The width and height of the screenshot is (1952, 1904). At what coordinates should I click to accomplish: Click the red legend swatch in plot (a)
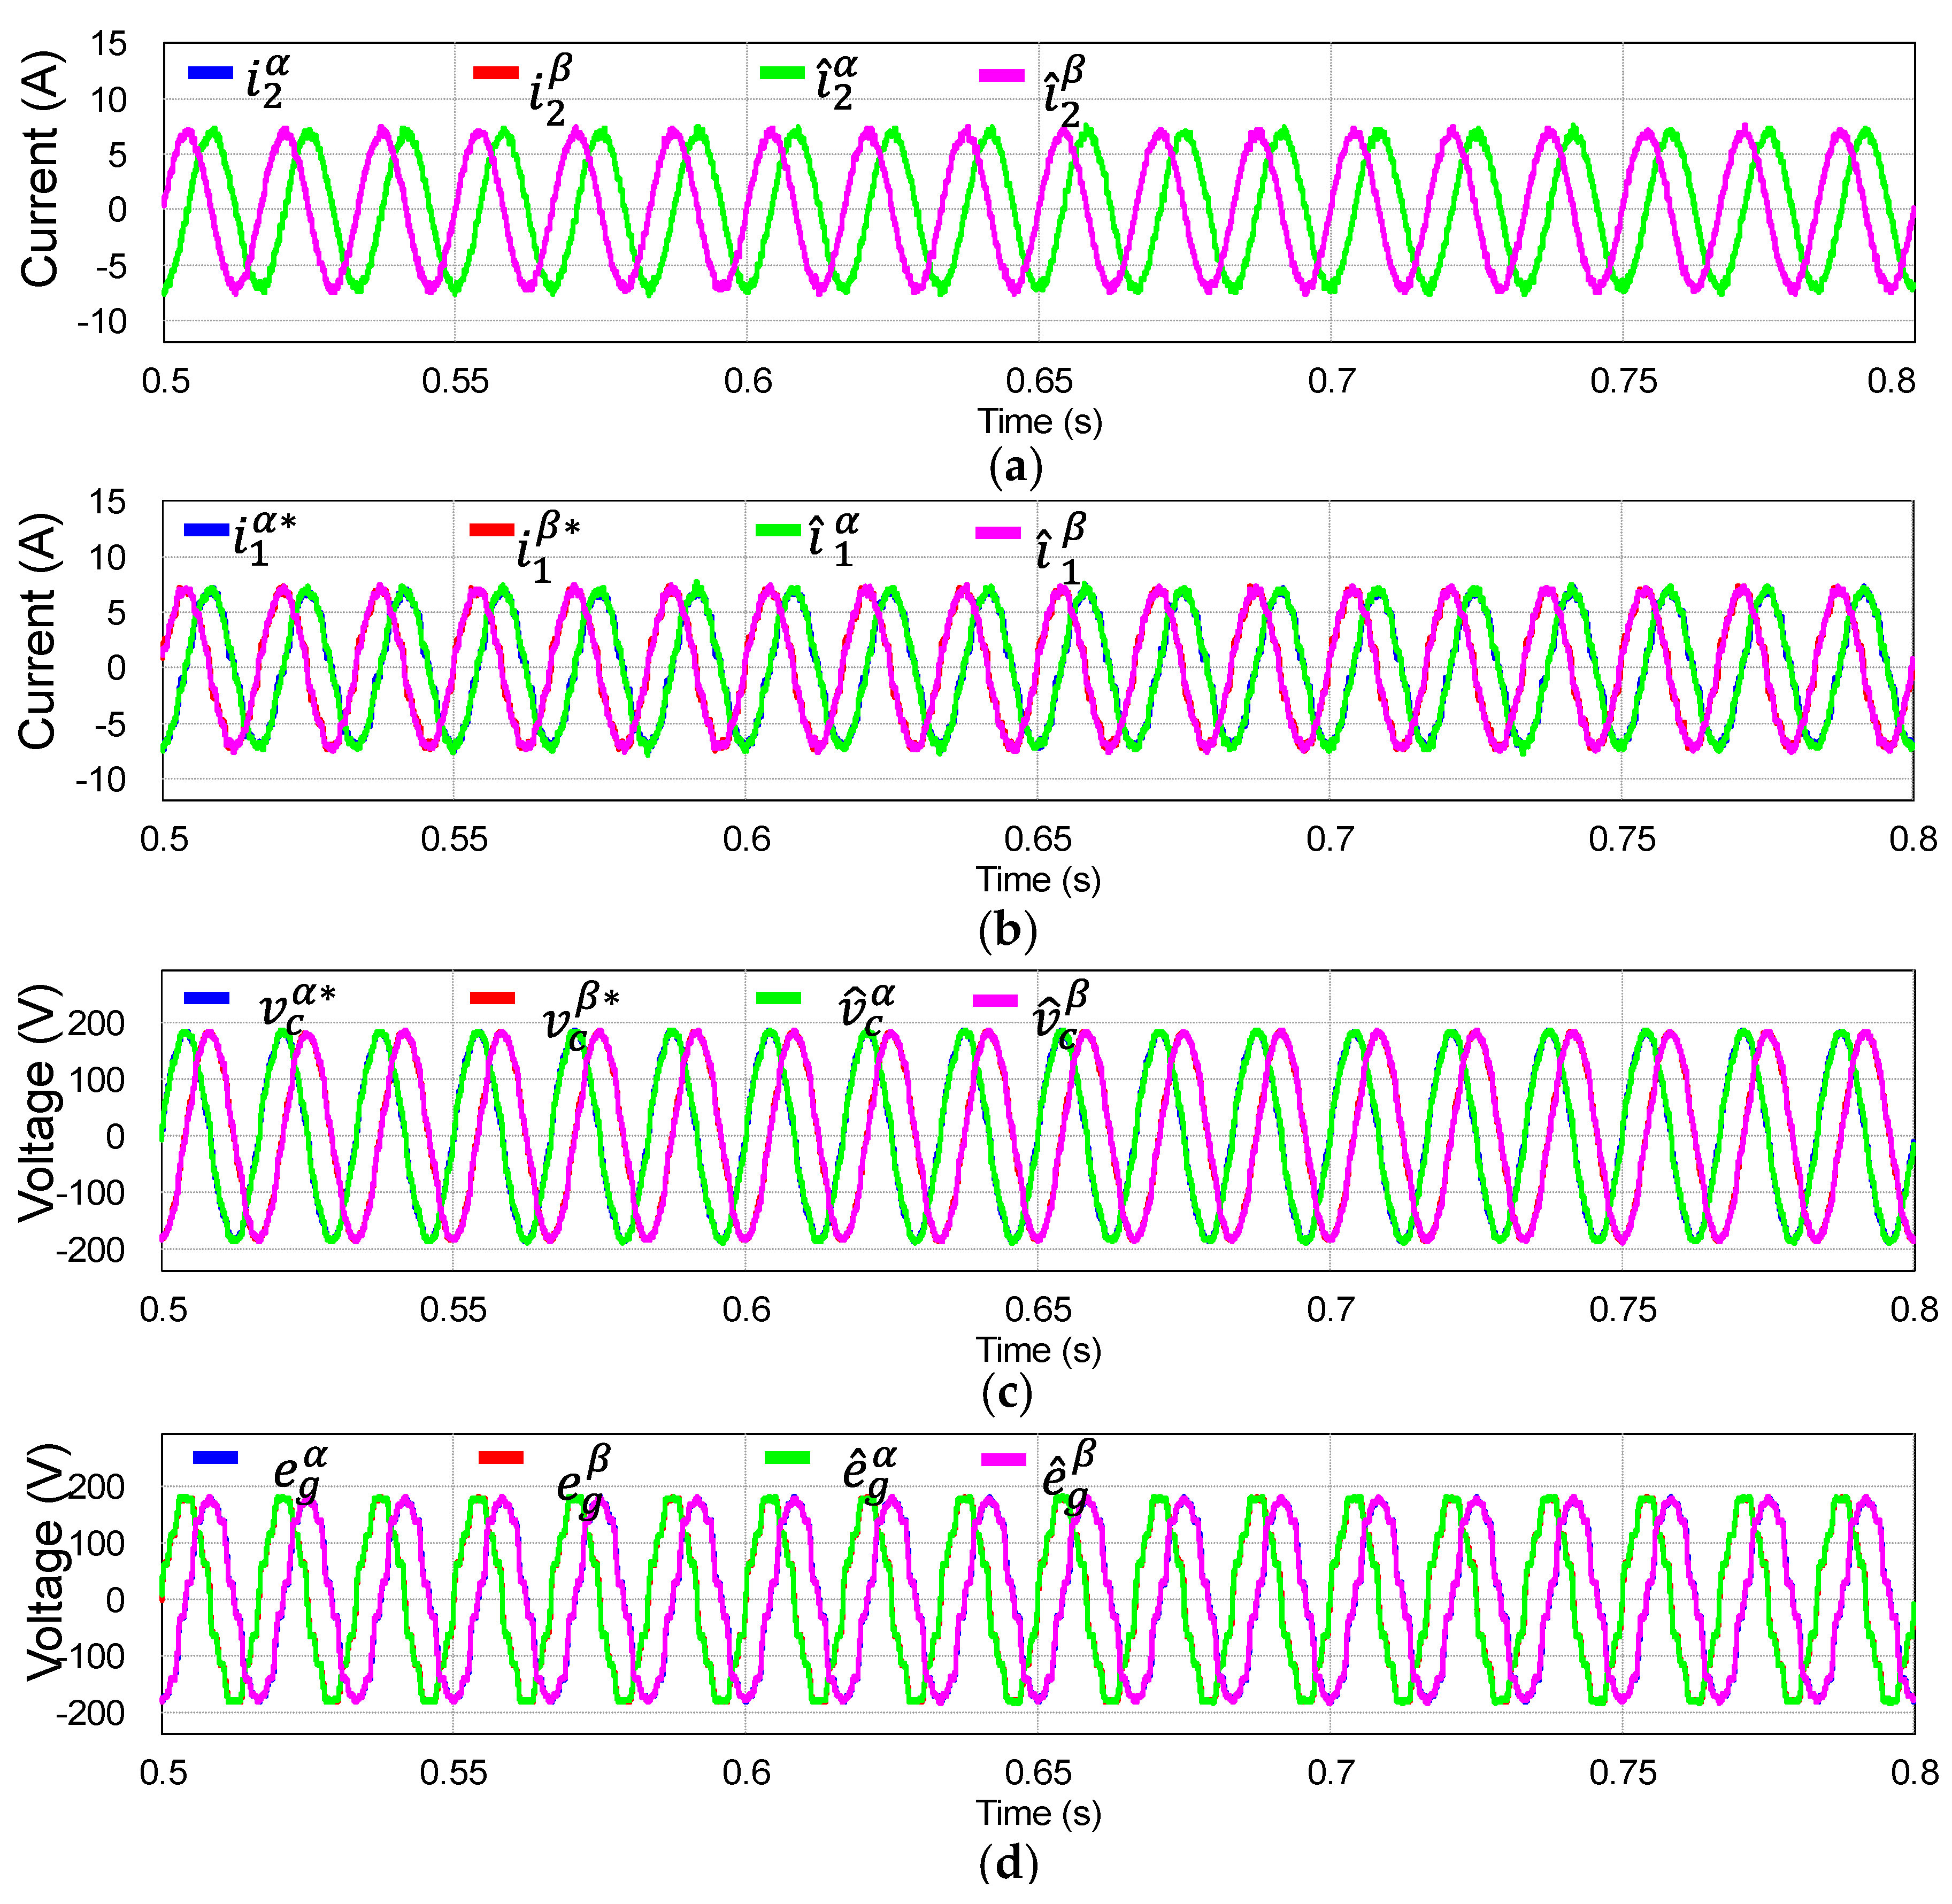pos(496,73)
